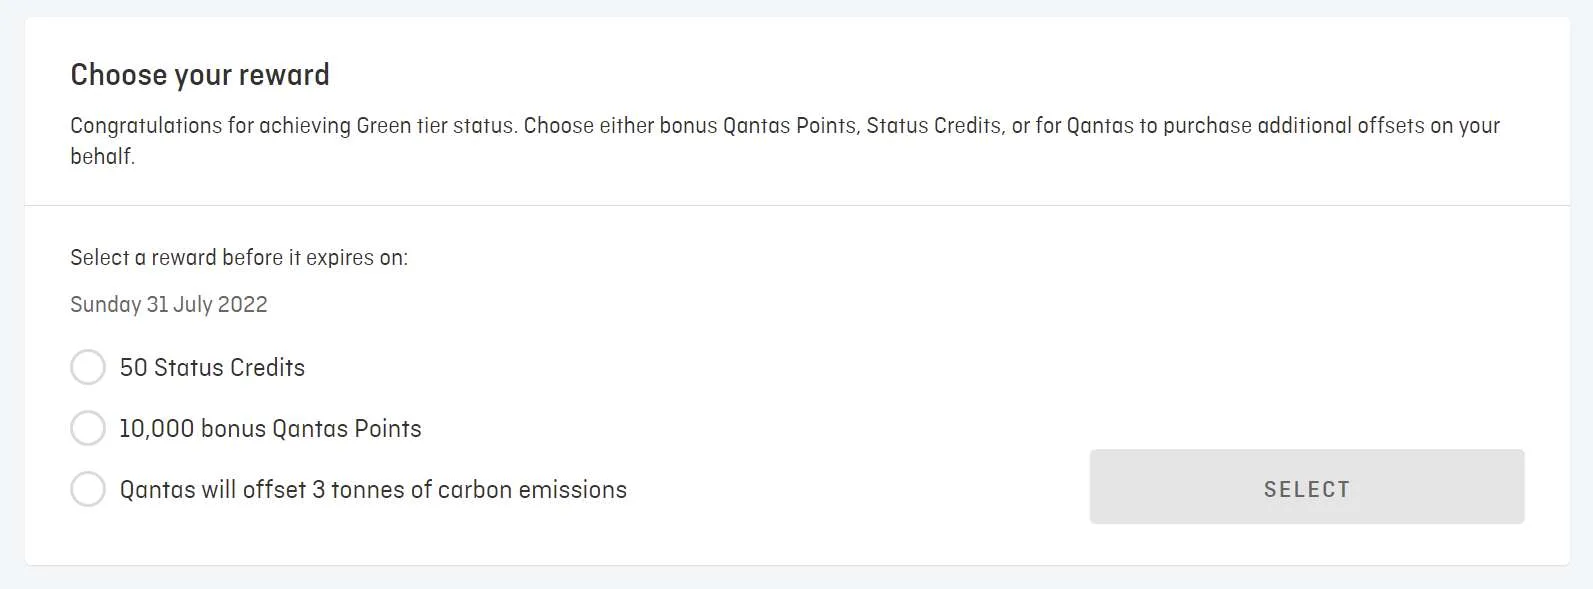Screen dimensions: 1593x589
Task: Click the expiry date "Sunday 31 July 2022"
Action: (169, 304)
